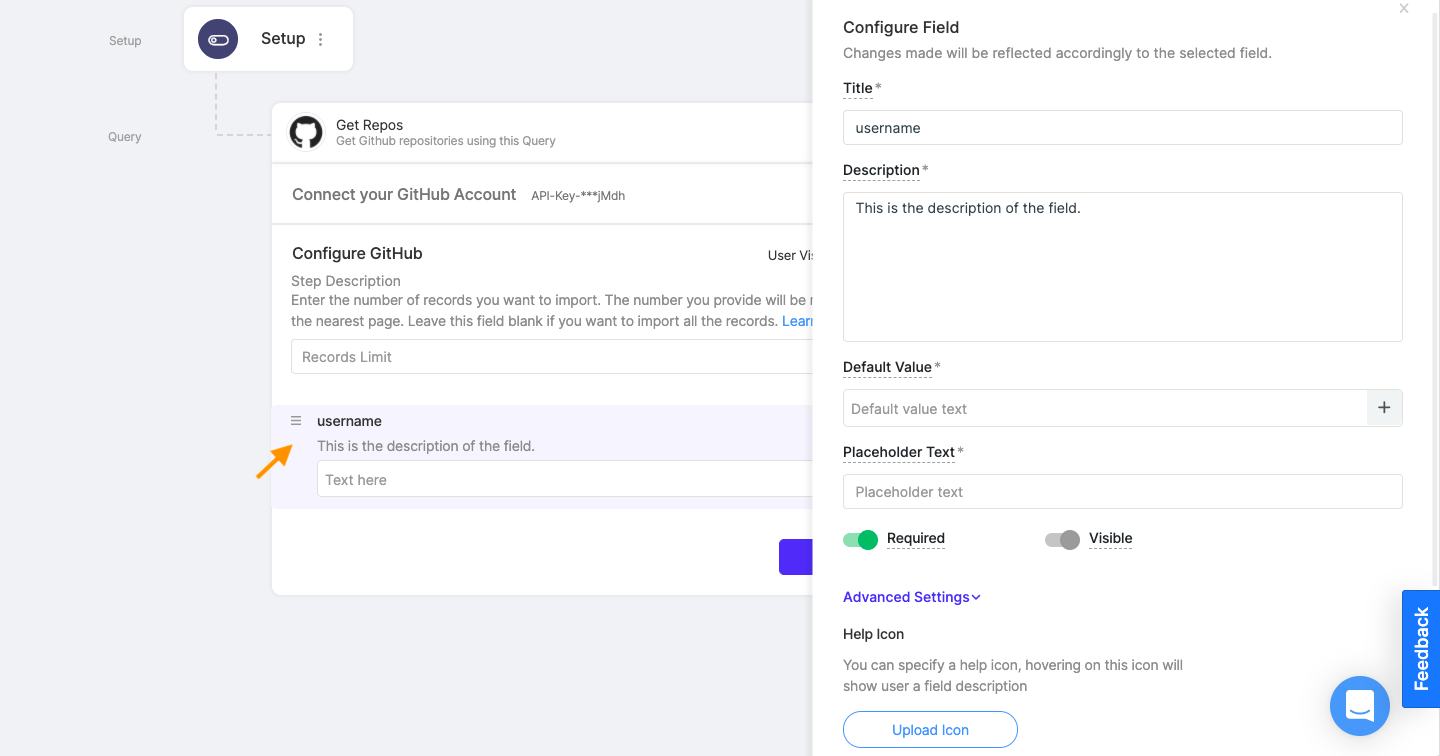Click the purple button under the username field
Image resolution: width=1440 pixels, height=756 pixels.
[796, 557]
